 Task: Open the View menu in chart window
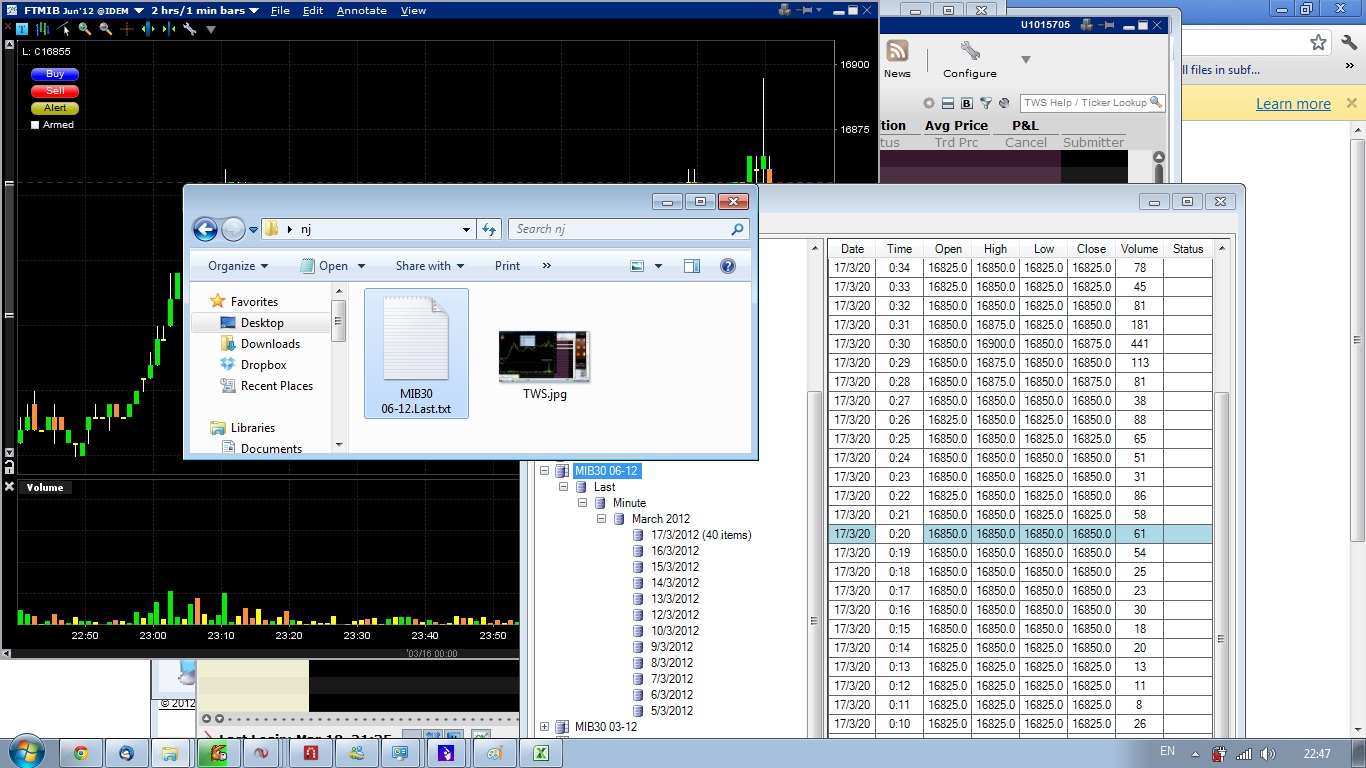click(413, 10)
